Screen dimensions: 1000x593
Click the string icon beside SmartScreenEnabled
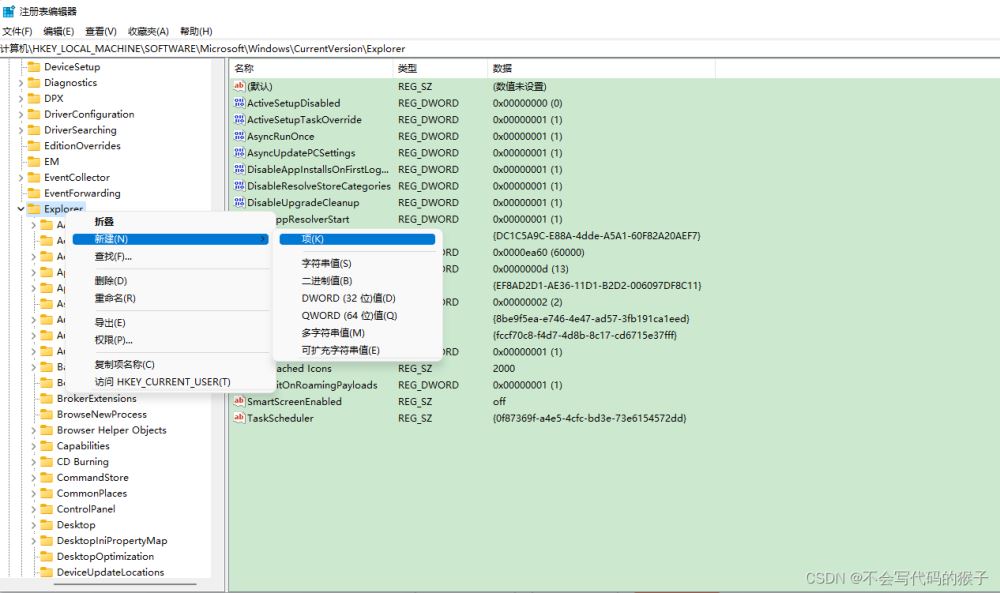[x=239, y=402]
